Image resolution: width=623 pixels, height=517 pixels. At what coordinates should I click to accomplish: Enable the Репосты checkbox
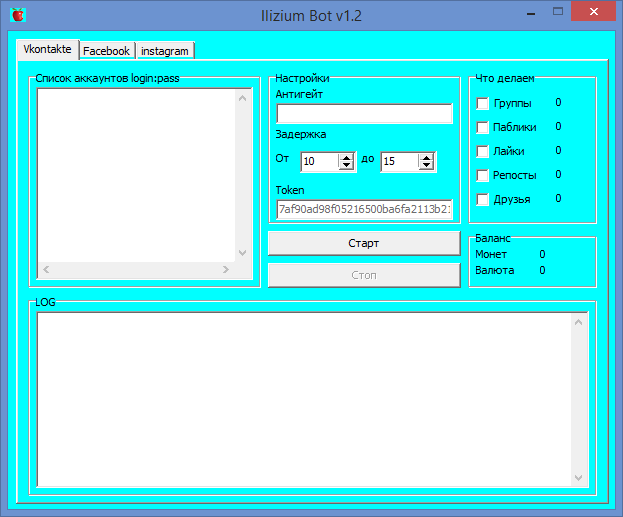[x=483, y=176]
